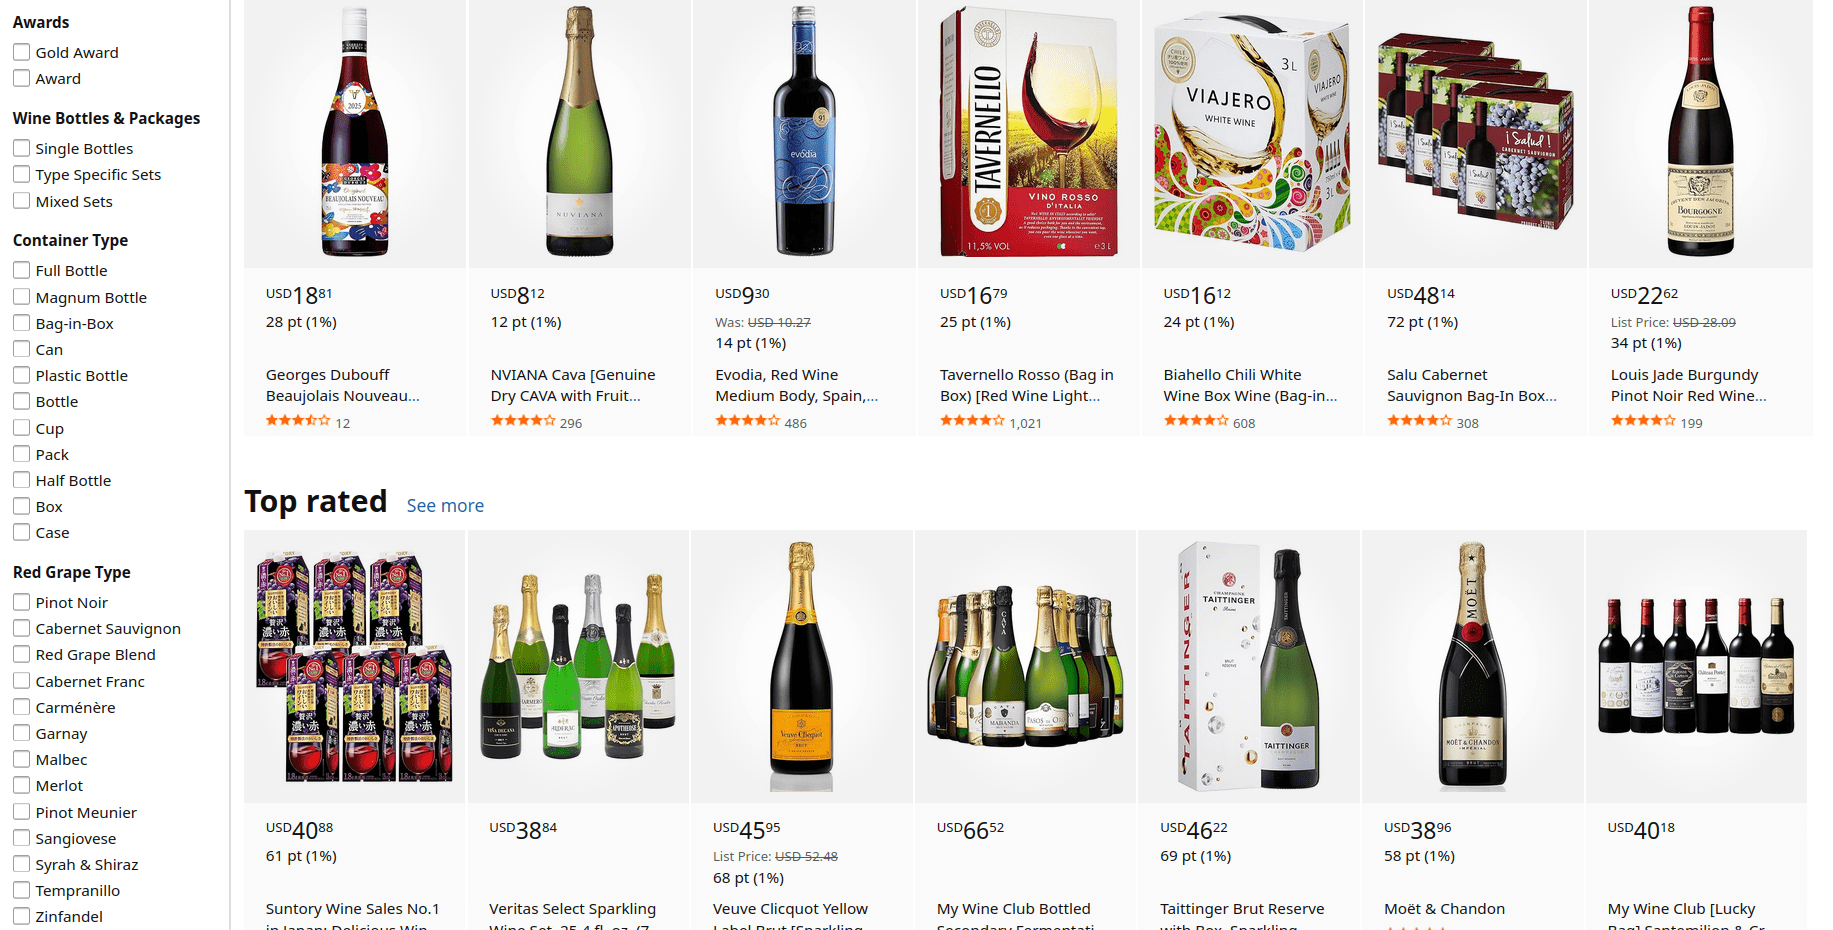Enable the Bag-in-Box container filter

point(21,323)
